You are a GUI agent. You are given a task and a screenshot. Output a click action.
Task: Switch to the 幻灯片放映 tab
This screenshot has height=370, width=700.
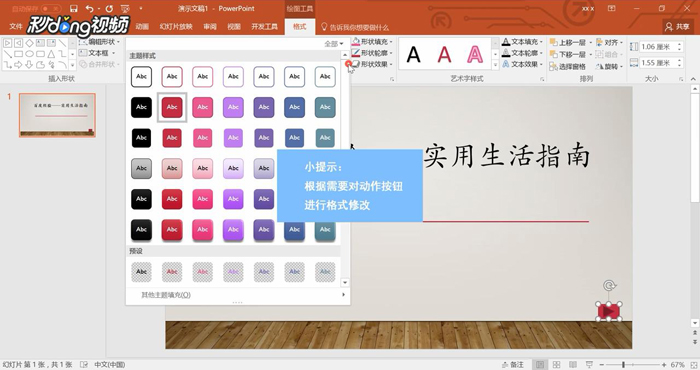coord(176,26)
